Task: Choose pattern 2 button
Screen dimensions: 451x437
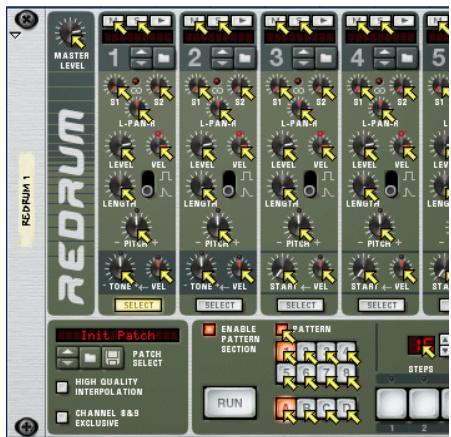Action: click(306, 352)
